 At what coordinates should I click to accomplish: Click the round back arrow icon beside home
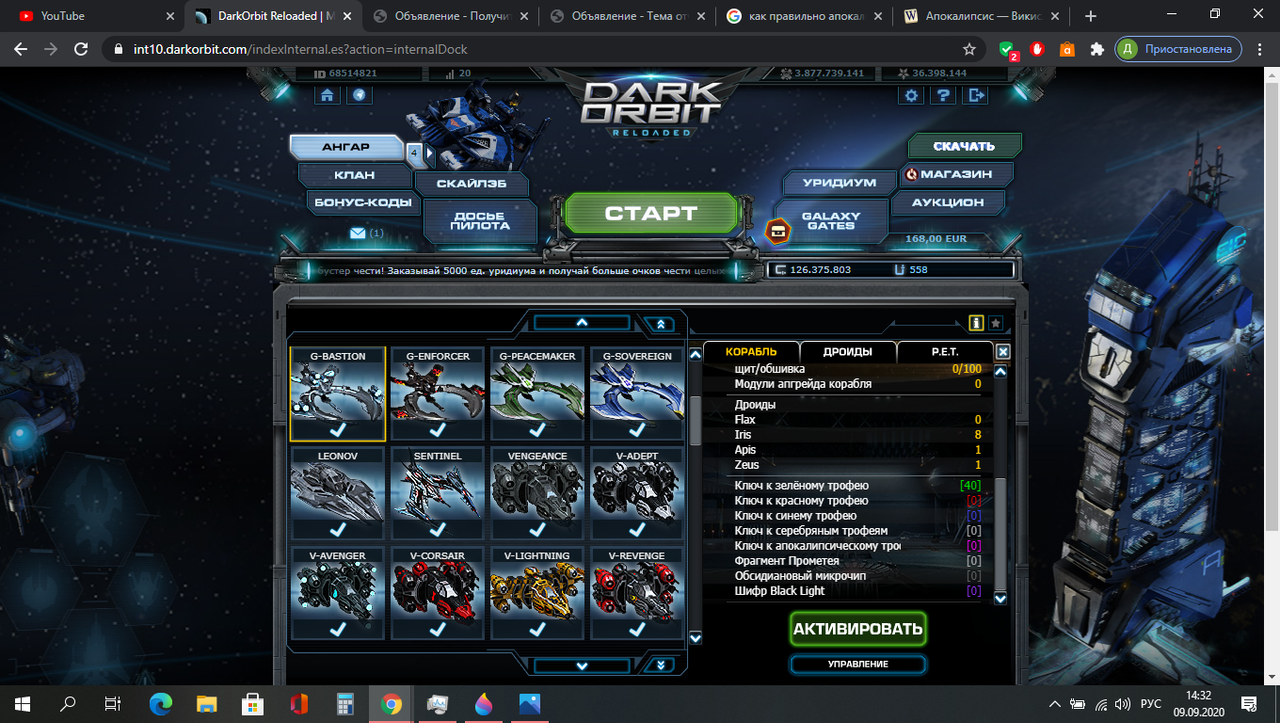359,95
